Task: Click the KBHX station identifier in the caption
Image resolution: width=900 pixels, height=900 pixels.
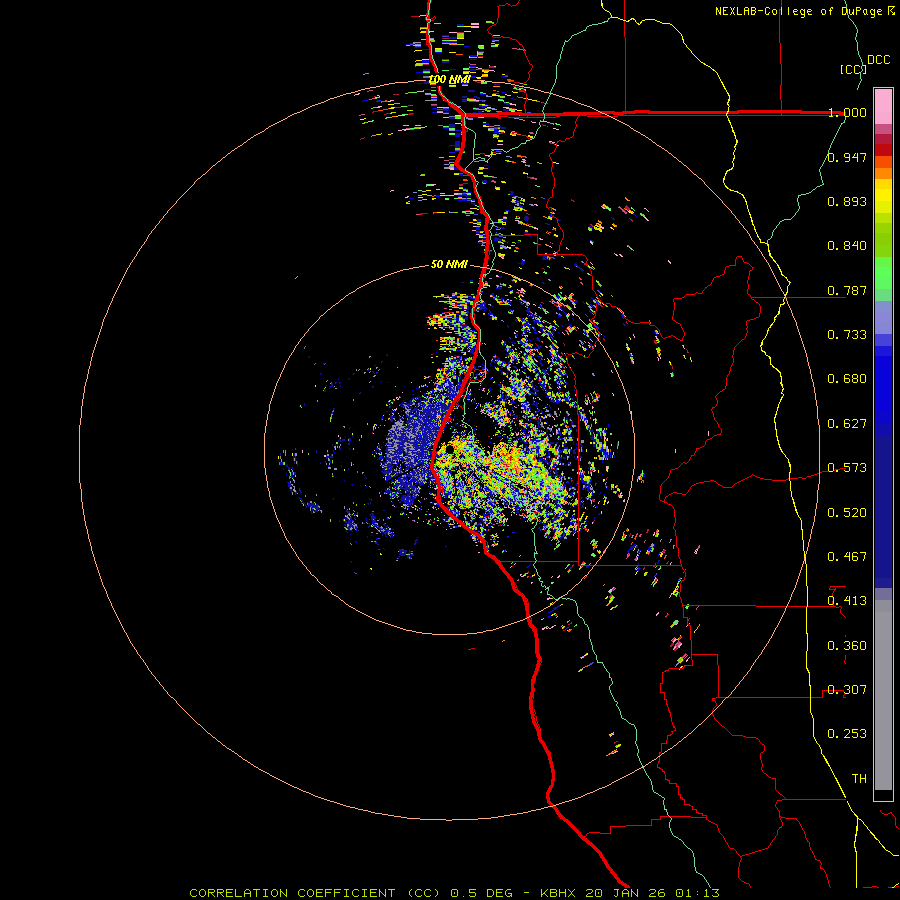Action: click(x=560, y=893)
